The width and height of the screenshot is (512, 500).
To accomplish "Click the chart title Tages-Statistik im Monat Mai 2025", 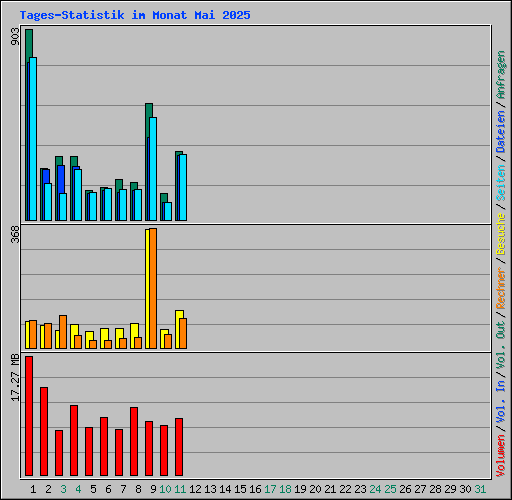I will pos(135,15).
